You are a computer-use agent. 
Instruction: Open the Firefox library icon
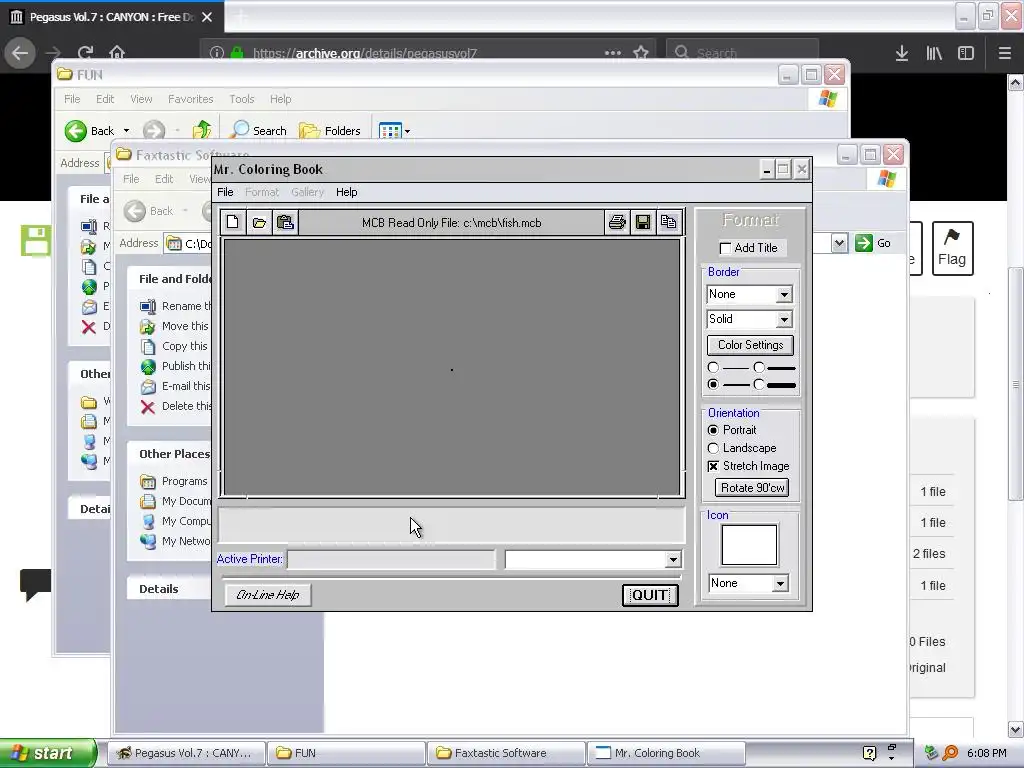934,53
